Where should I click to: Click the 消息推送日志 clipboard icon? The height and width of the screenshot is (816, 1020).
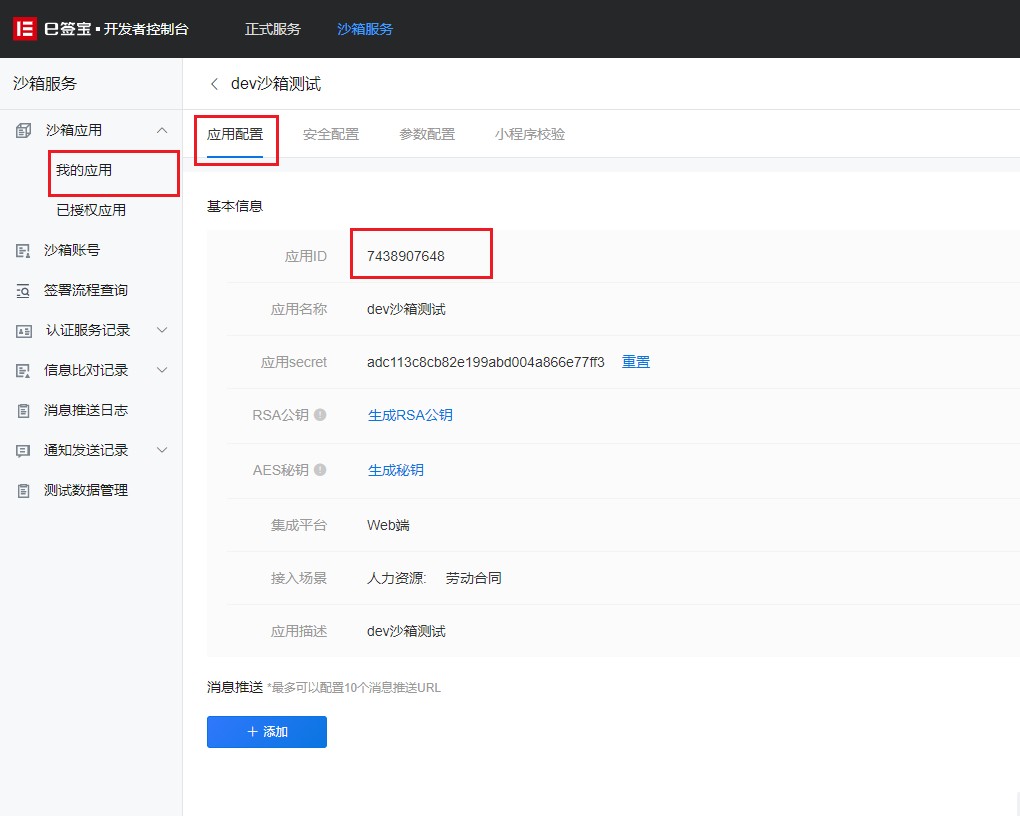coord(24,410)
